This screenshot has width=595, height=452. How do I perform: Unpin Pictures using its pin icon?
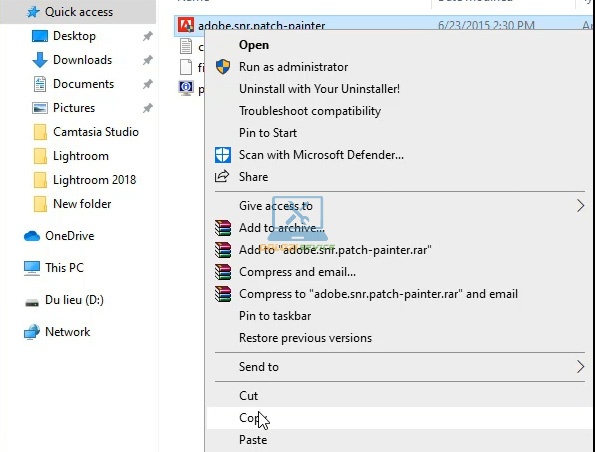147,108
